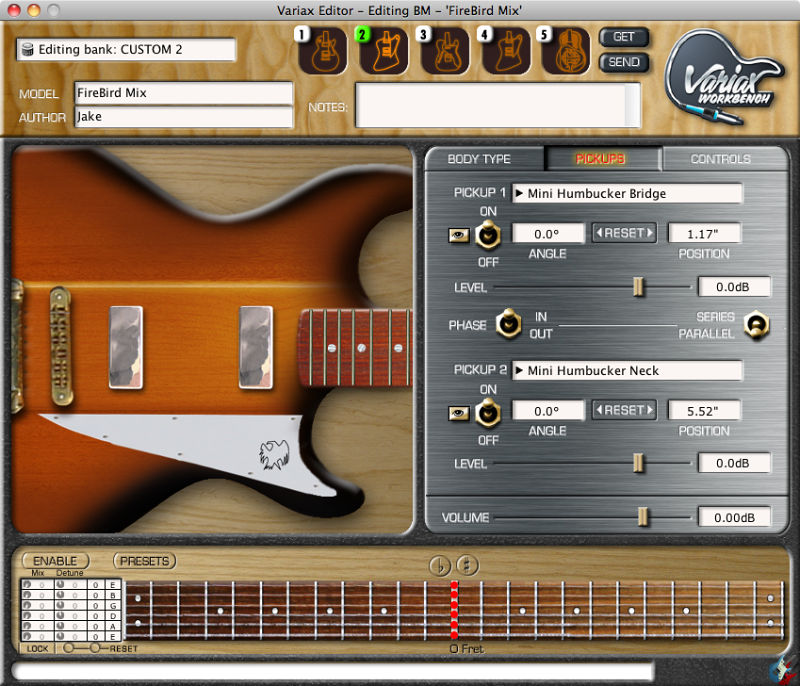Click the bridge pickup on the guitar body
This screenshot has height=686, width=800.
[126, 347]
